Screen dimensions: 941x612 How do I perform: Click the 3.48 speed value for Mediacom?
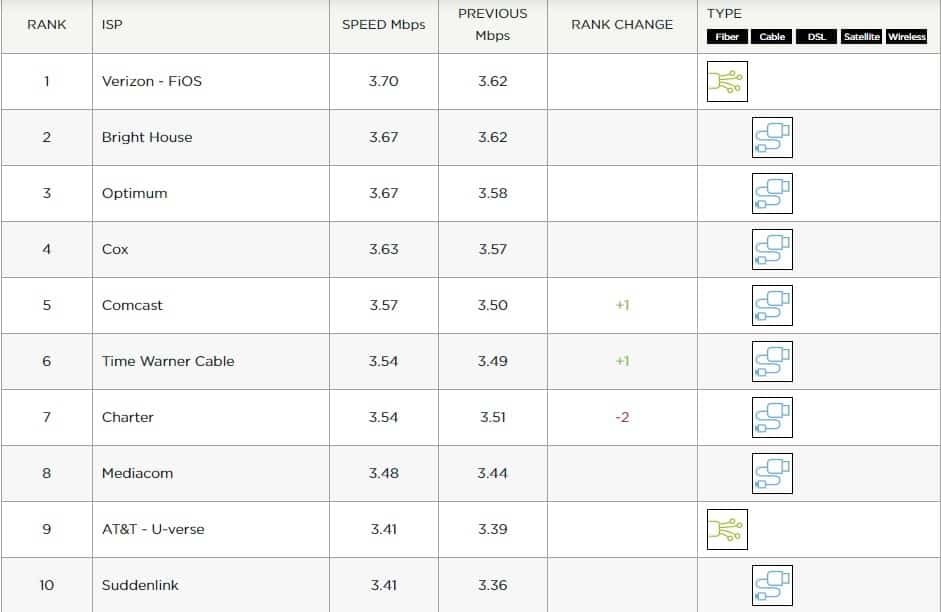tap(383, 473)
